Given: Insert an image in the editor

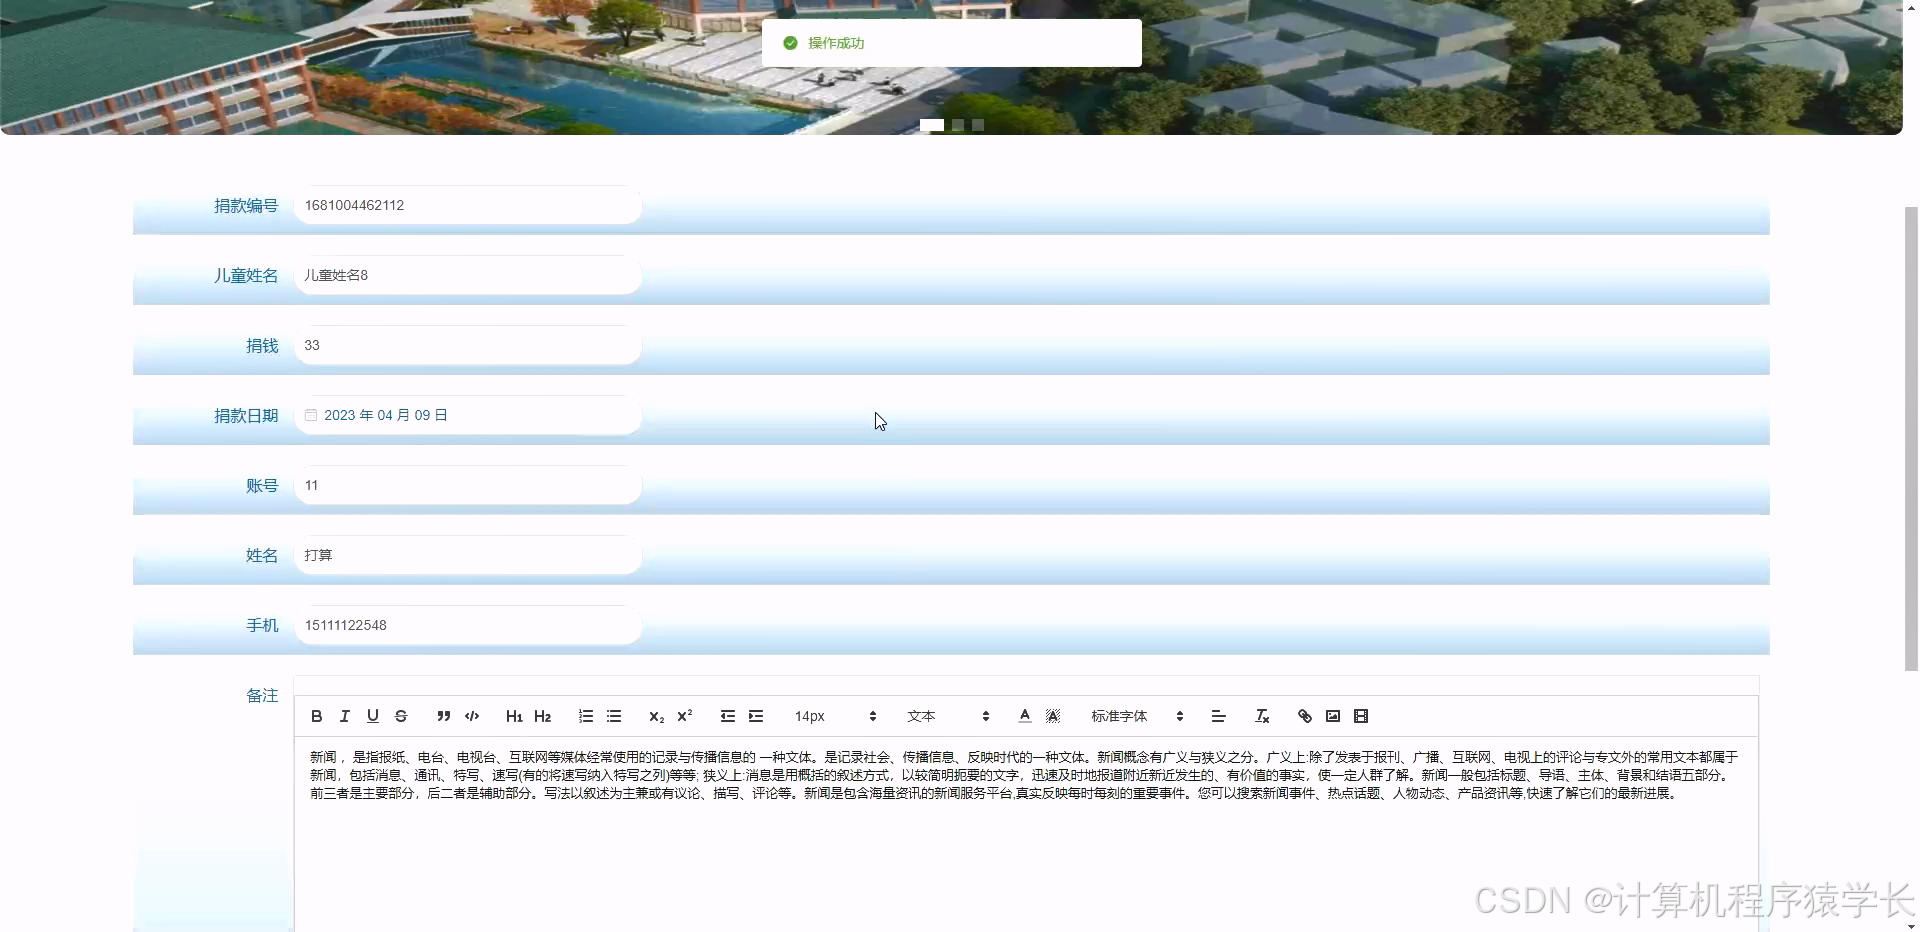Looking at the screenshot, I should tap(1333, 716).
